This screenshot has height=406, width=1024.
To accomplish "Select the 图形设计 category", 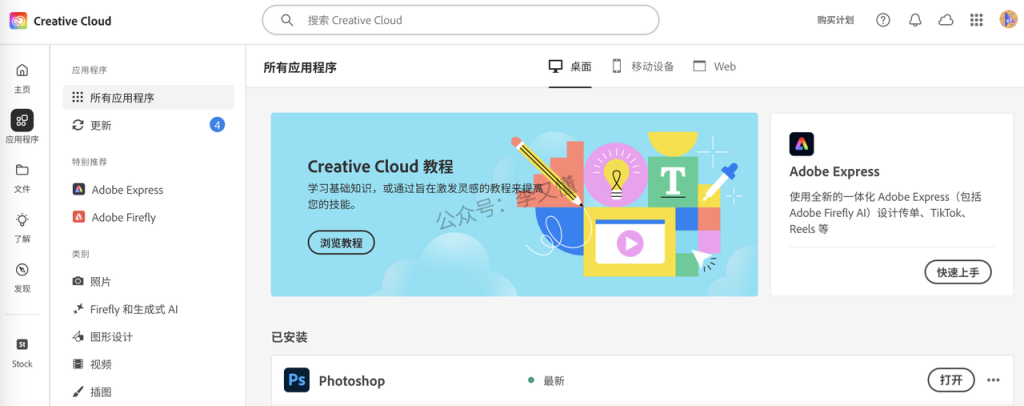I will (x=110, y=337).
